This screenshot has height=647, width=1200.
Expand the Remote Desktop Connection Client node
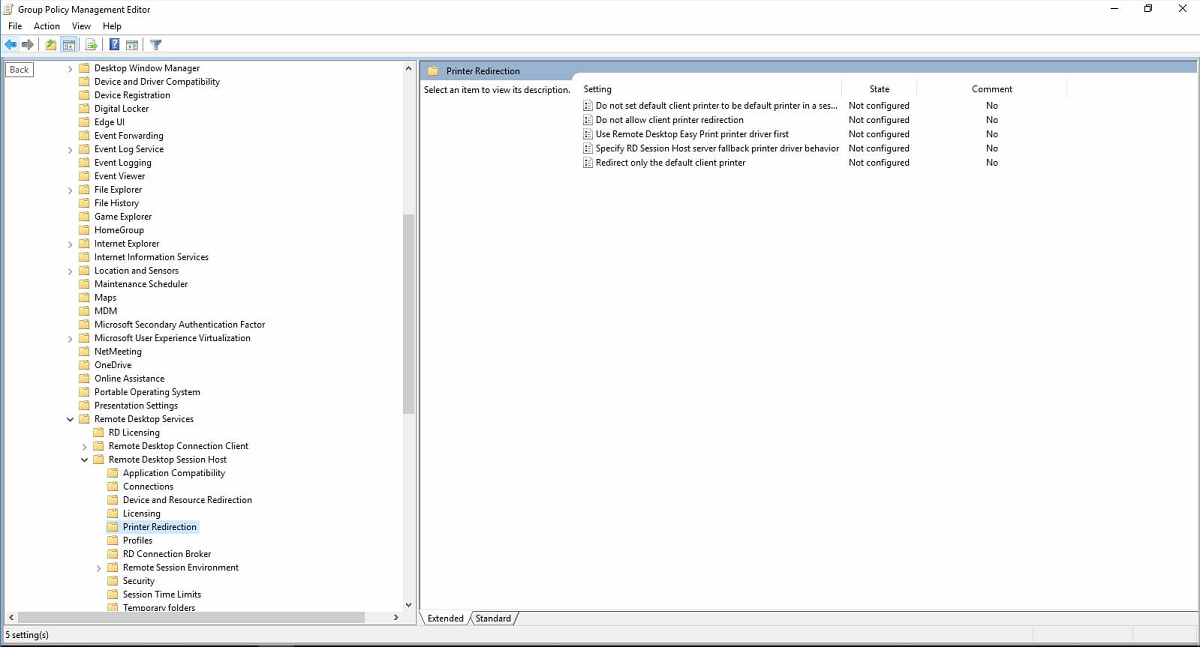point(84,446)
